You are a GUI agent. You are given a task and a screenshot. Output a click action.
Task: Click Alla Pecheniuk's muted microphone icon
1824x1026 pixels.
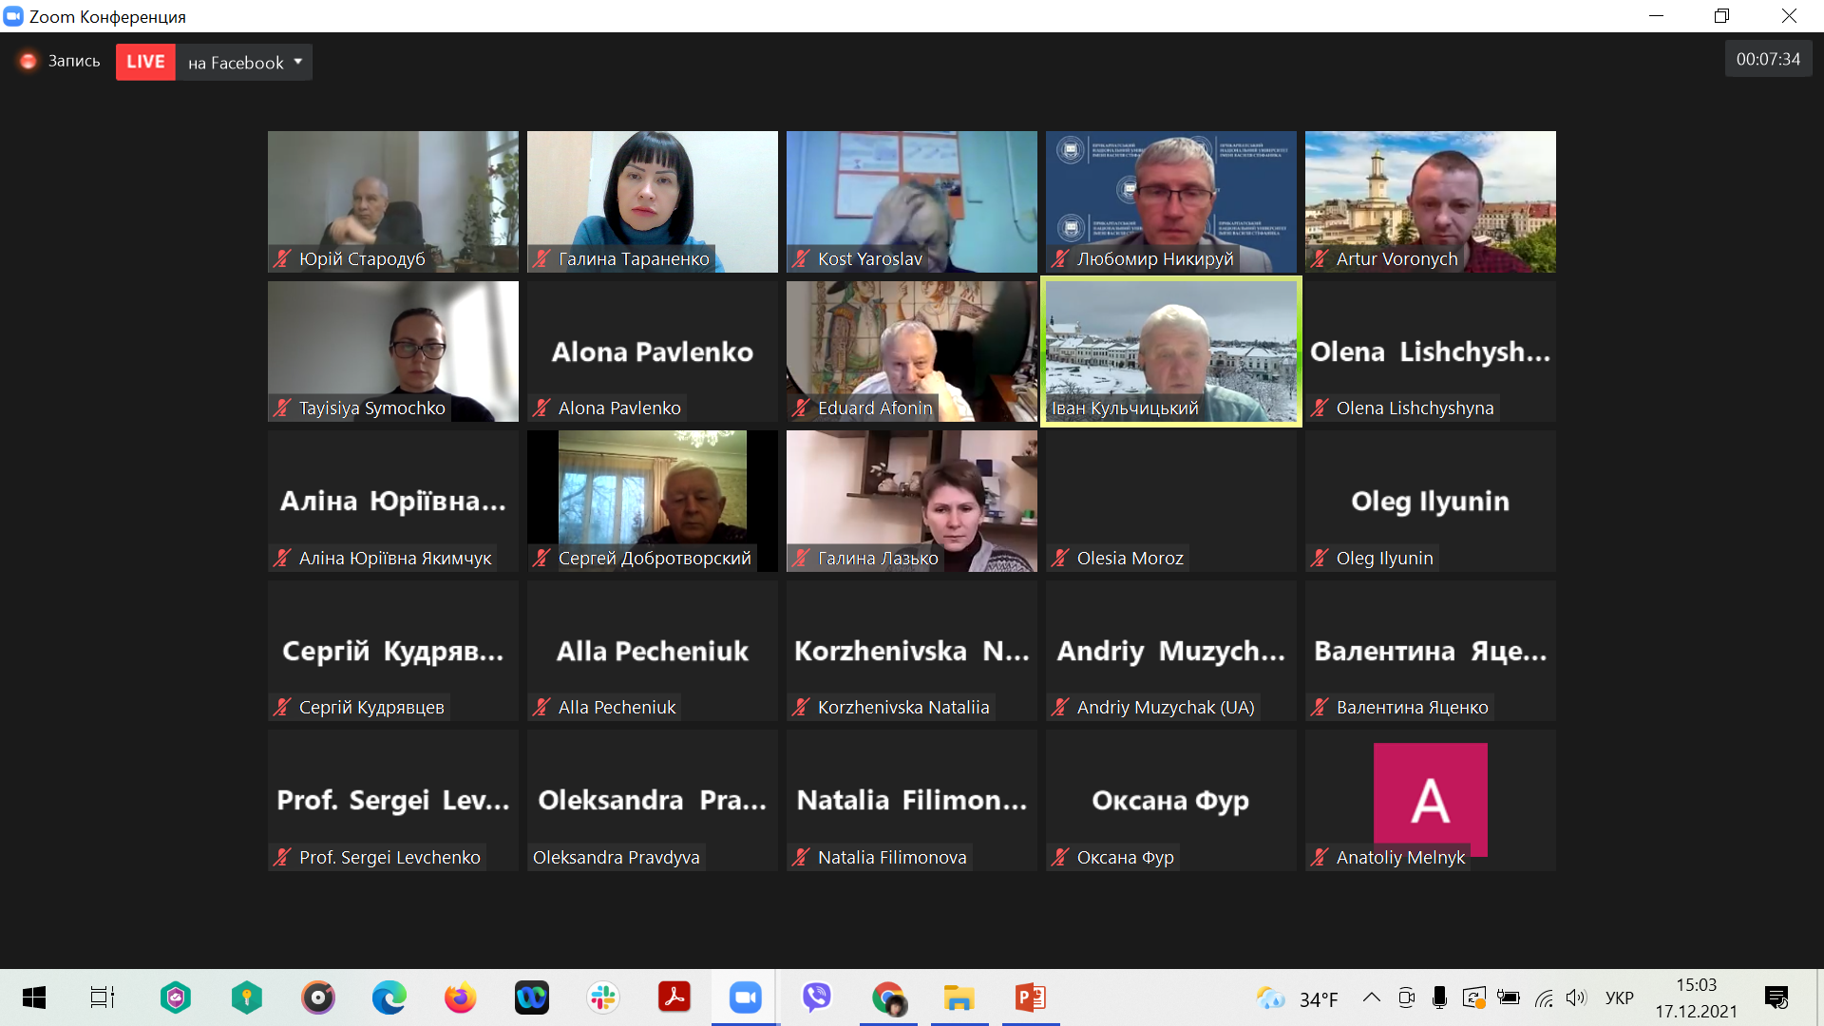pyautogui.click(x=542, y=707)
